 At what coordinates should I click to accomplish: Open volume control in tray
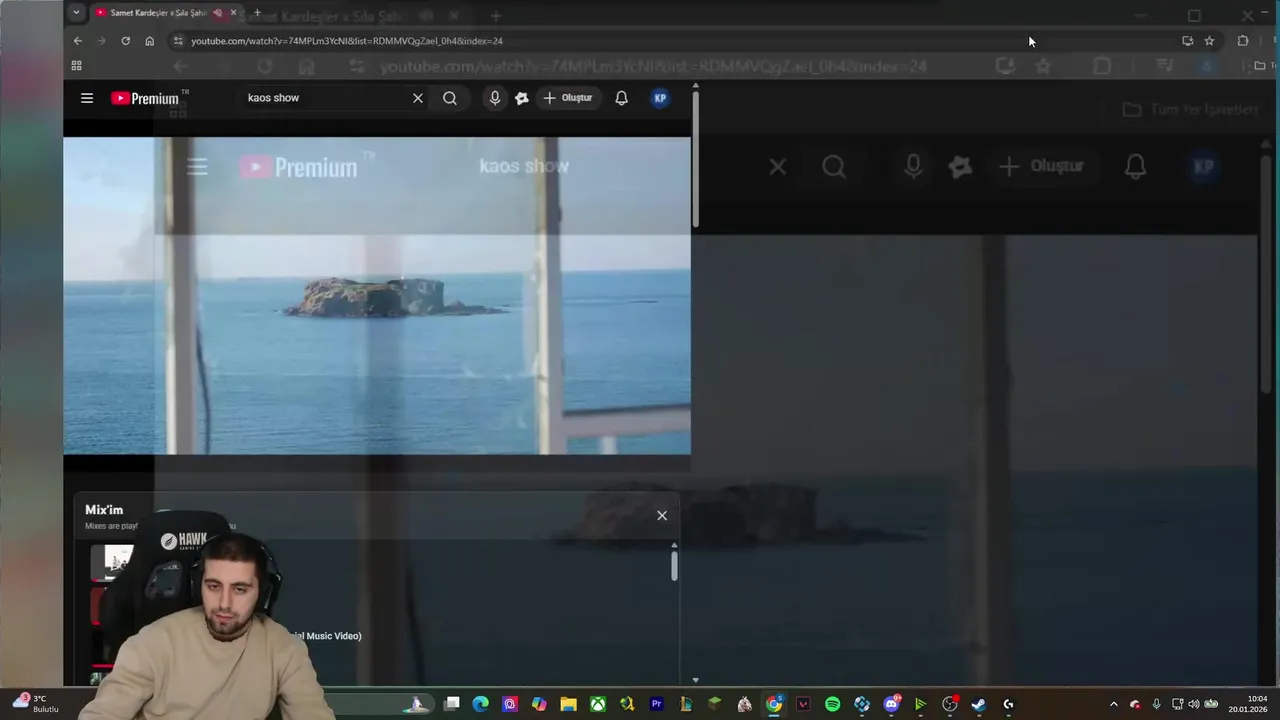coord(1193,704)
